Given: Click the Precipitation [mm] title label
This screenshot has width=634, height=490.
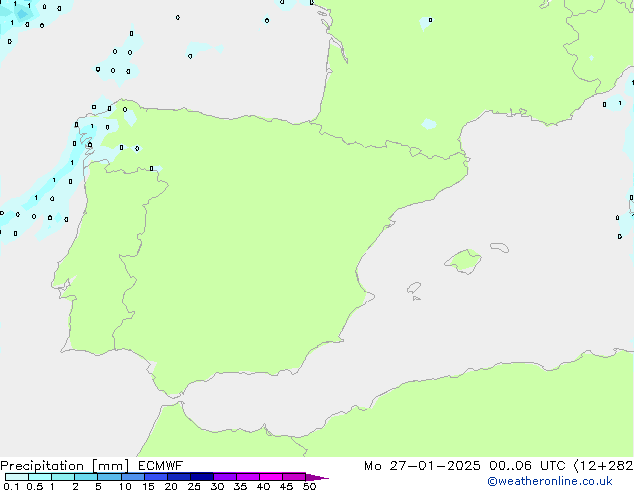Looking at the screenshot, I should (61, 466).
